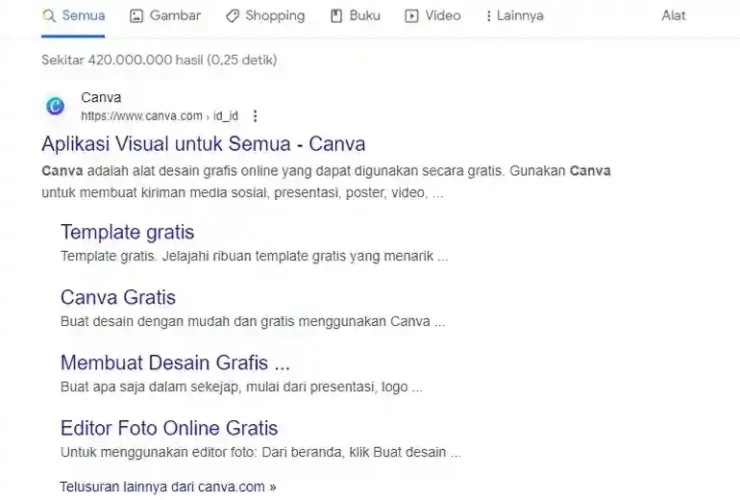Open the three-dot menu beside canva.com URL
740x500 pixels.
(x=255, y=116)
